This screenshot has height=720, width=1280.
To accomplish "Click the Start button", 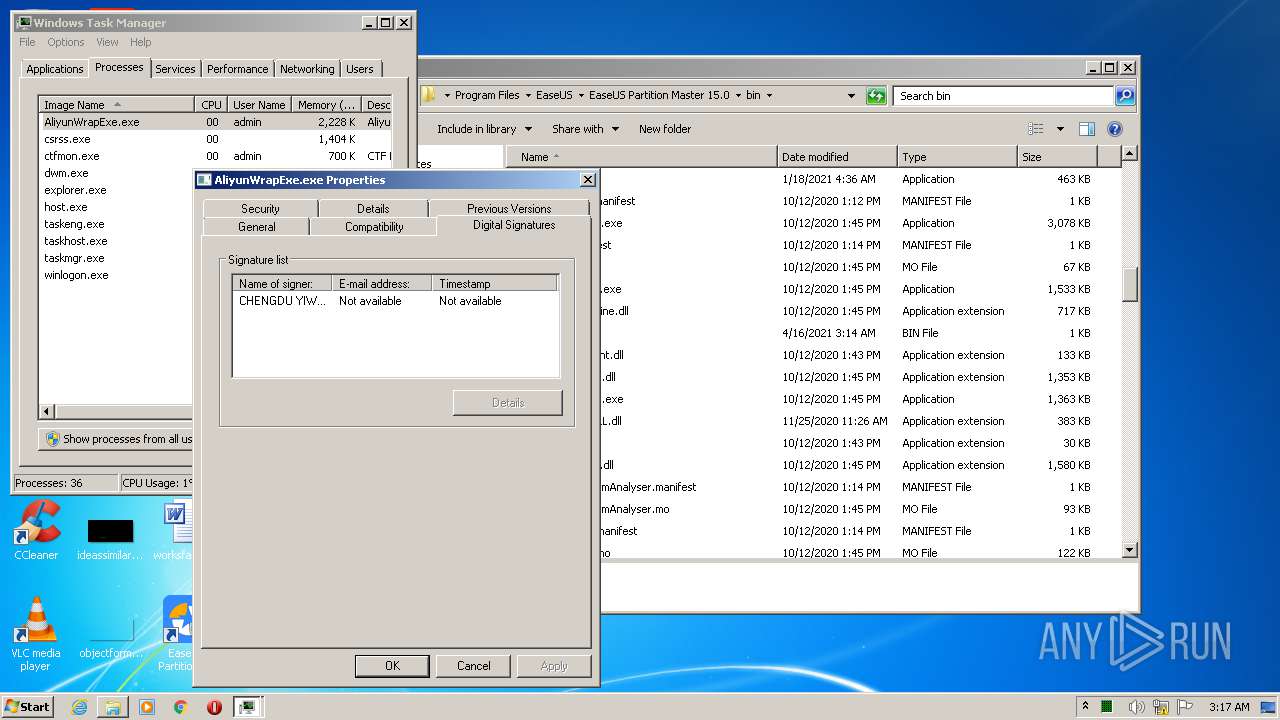I will click(x=27, y=707).
